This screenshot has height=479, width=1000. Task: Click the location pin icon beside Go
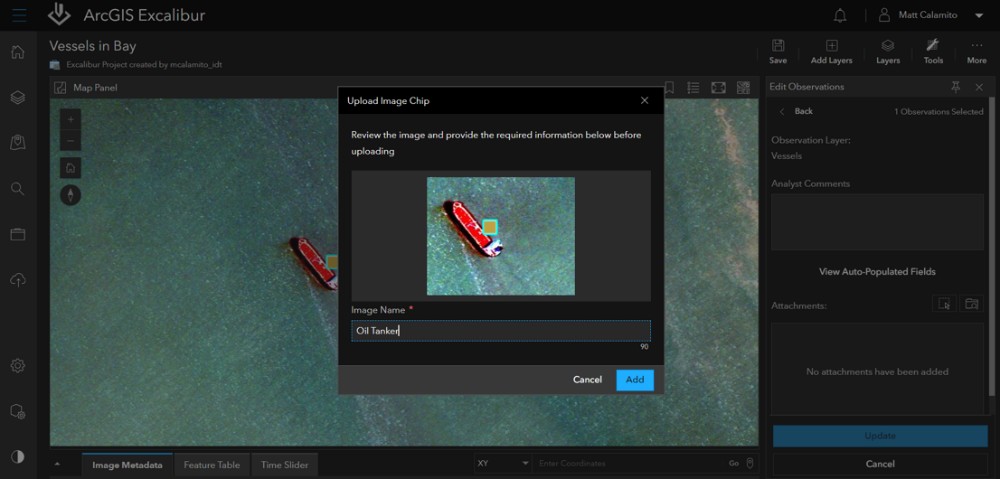[750, 463]
